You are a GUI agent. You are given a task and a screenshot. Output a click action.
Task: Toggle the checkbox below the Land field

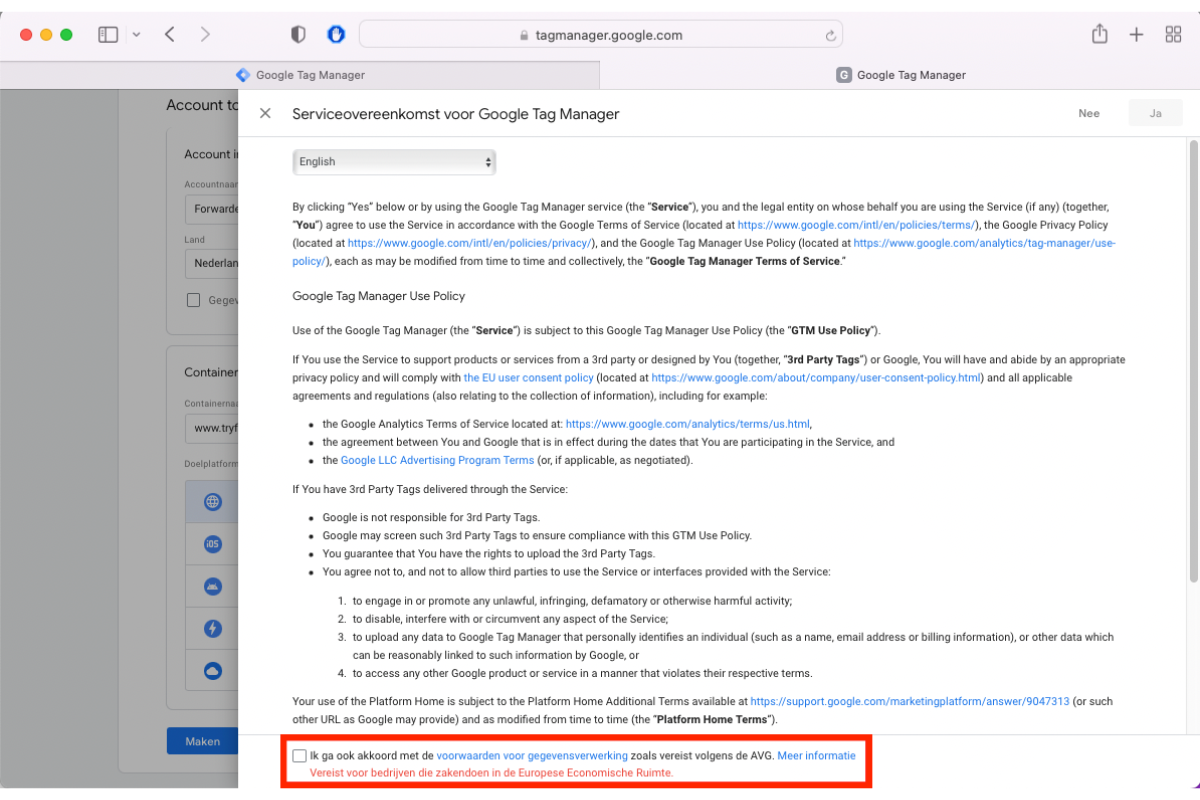coord(194,300)
